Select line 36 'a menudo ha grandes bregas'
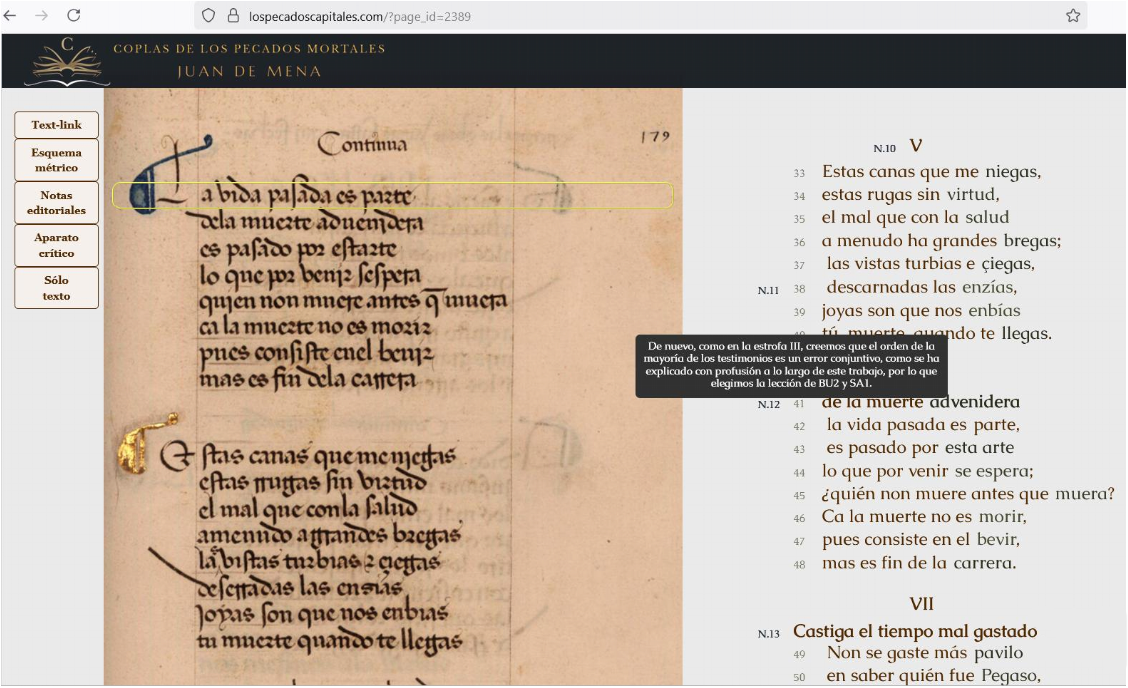This screenshot has height=688, width=1128. (x=941, y=240)
